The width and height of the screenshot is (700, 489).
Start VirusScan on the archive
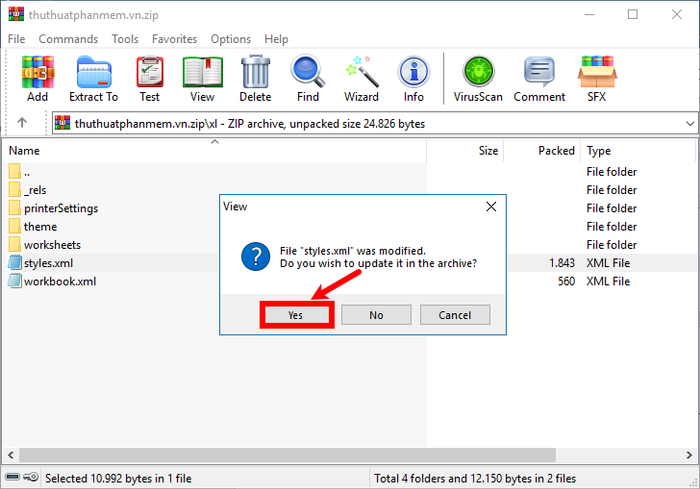(x=478, y=79)
